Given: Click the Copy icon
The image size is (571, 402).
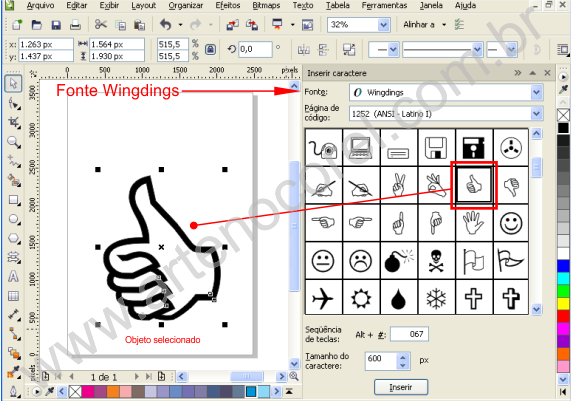Looking at the screenshot, I should [x=121, y=25].
